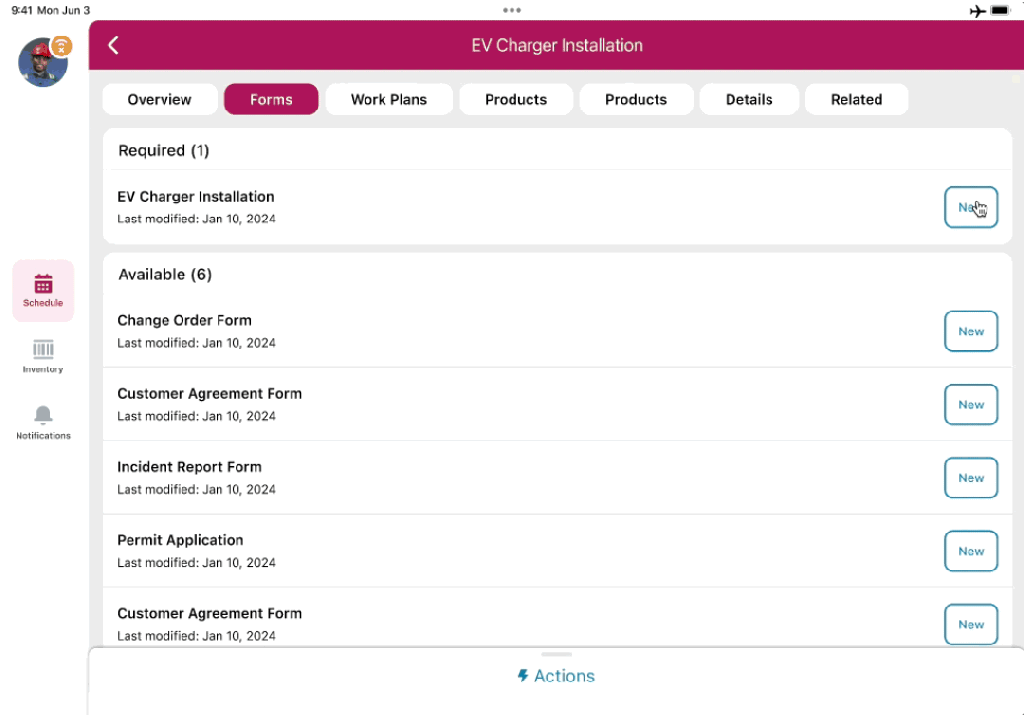Switch to the Work Plans tab
This screenshot has height=718, width=1024.
[x=389, y=99]
